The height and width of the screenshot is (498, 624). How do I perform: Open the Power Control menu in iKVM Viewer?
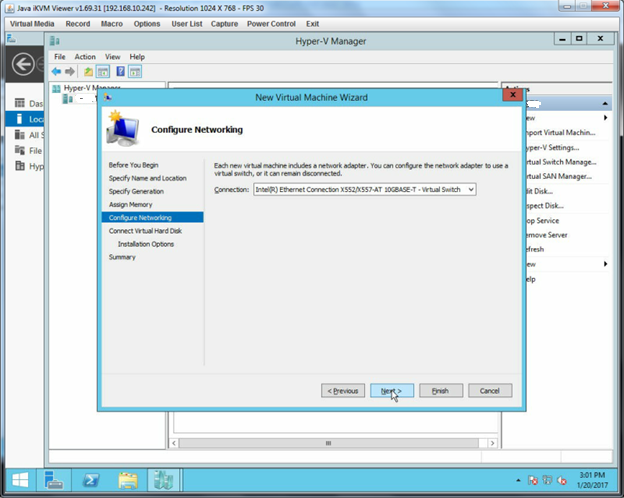[271, 24]
